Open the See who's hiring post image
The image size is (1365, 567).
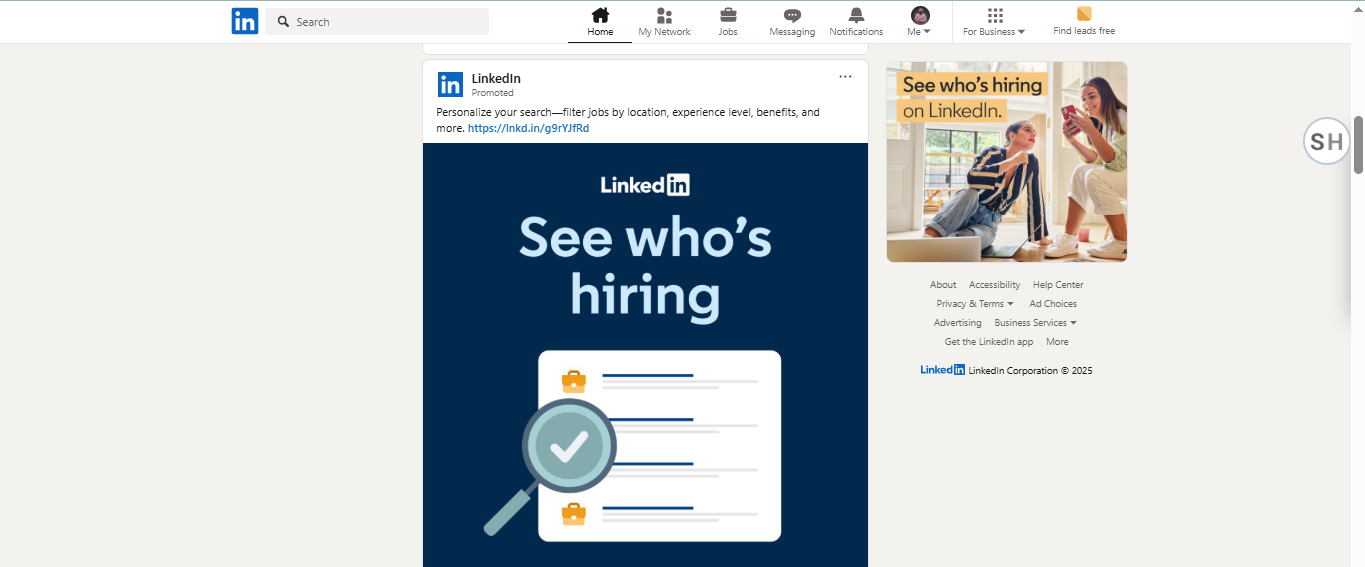pyautogui.click(x=645, y=355)
